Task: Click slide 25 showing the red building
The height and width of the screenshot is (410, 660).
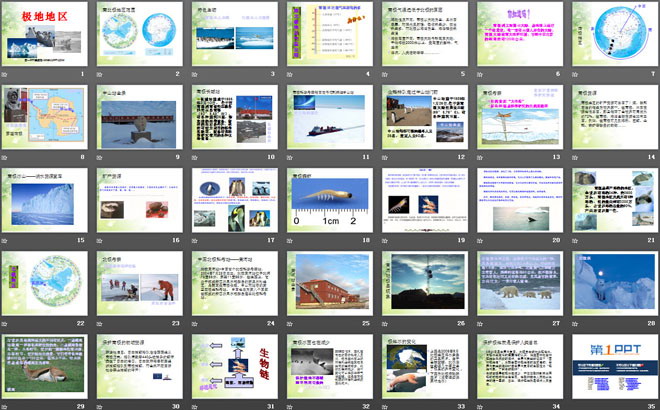Action: (328, 285)
